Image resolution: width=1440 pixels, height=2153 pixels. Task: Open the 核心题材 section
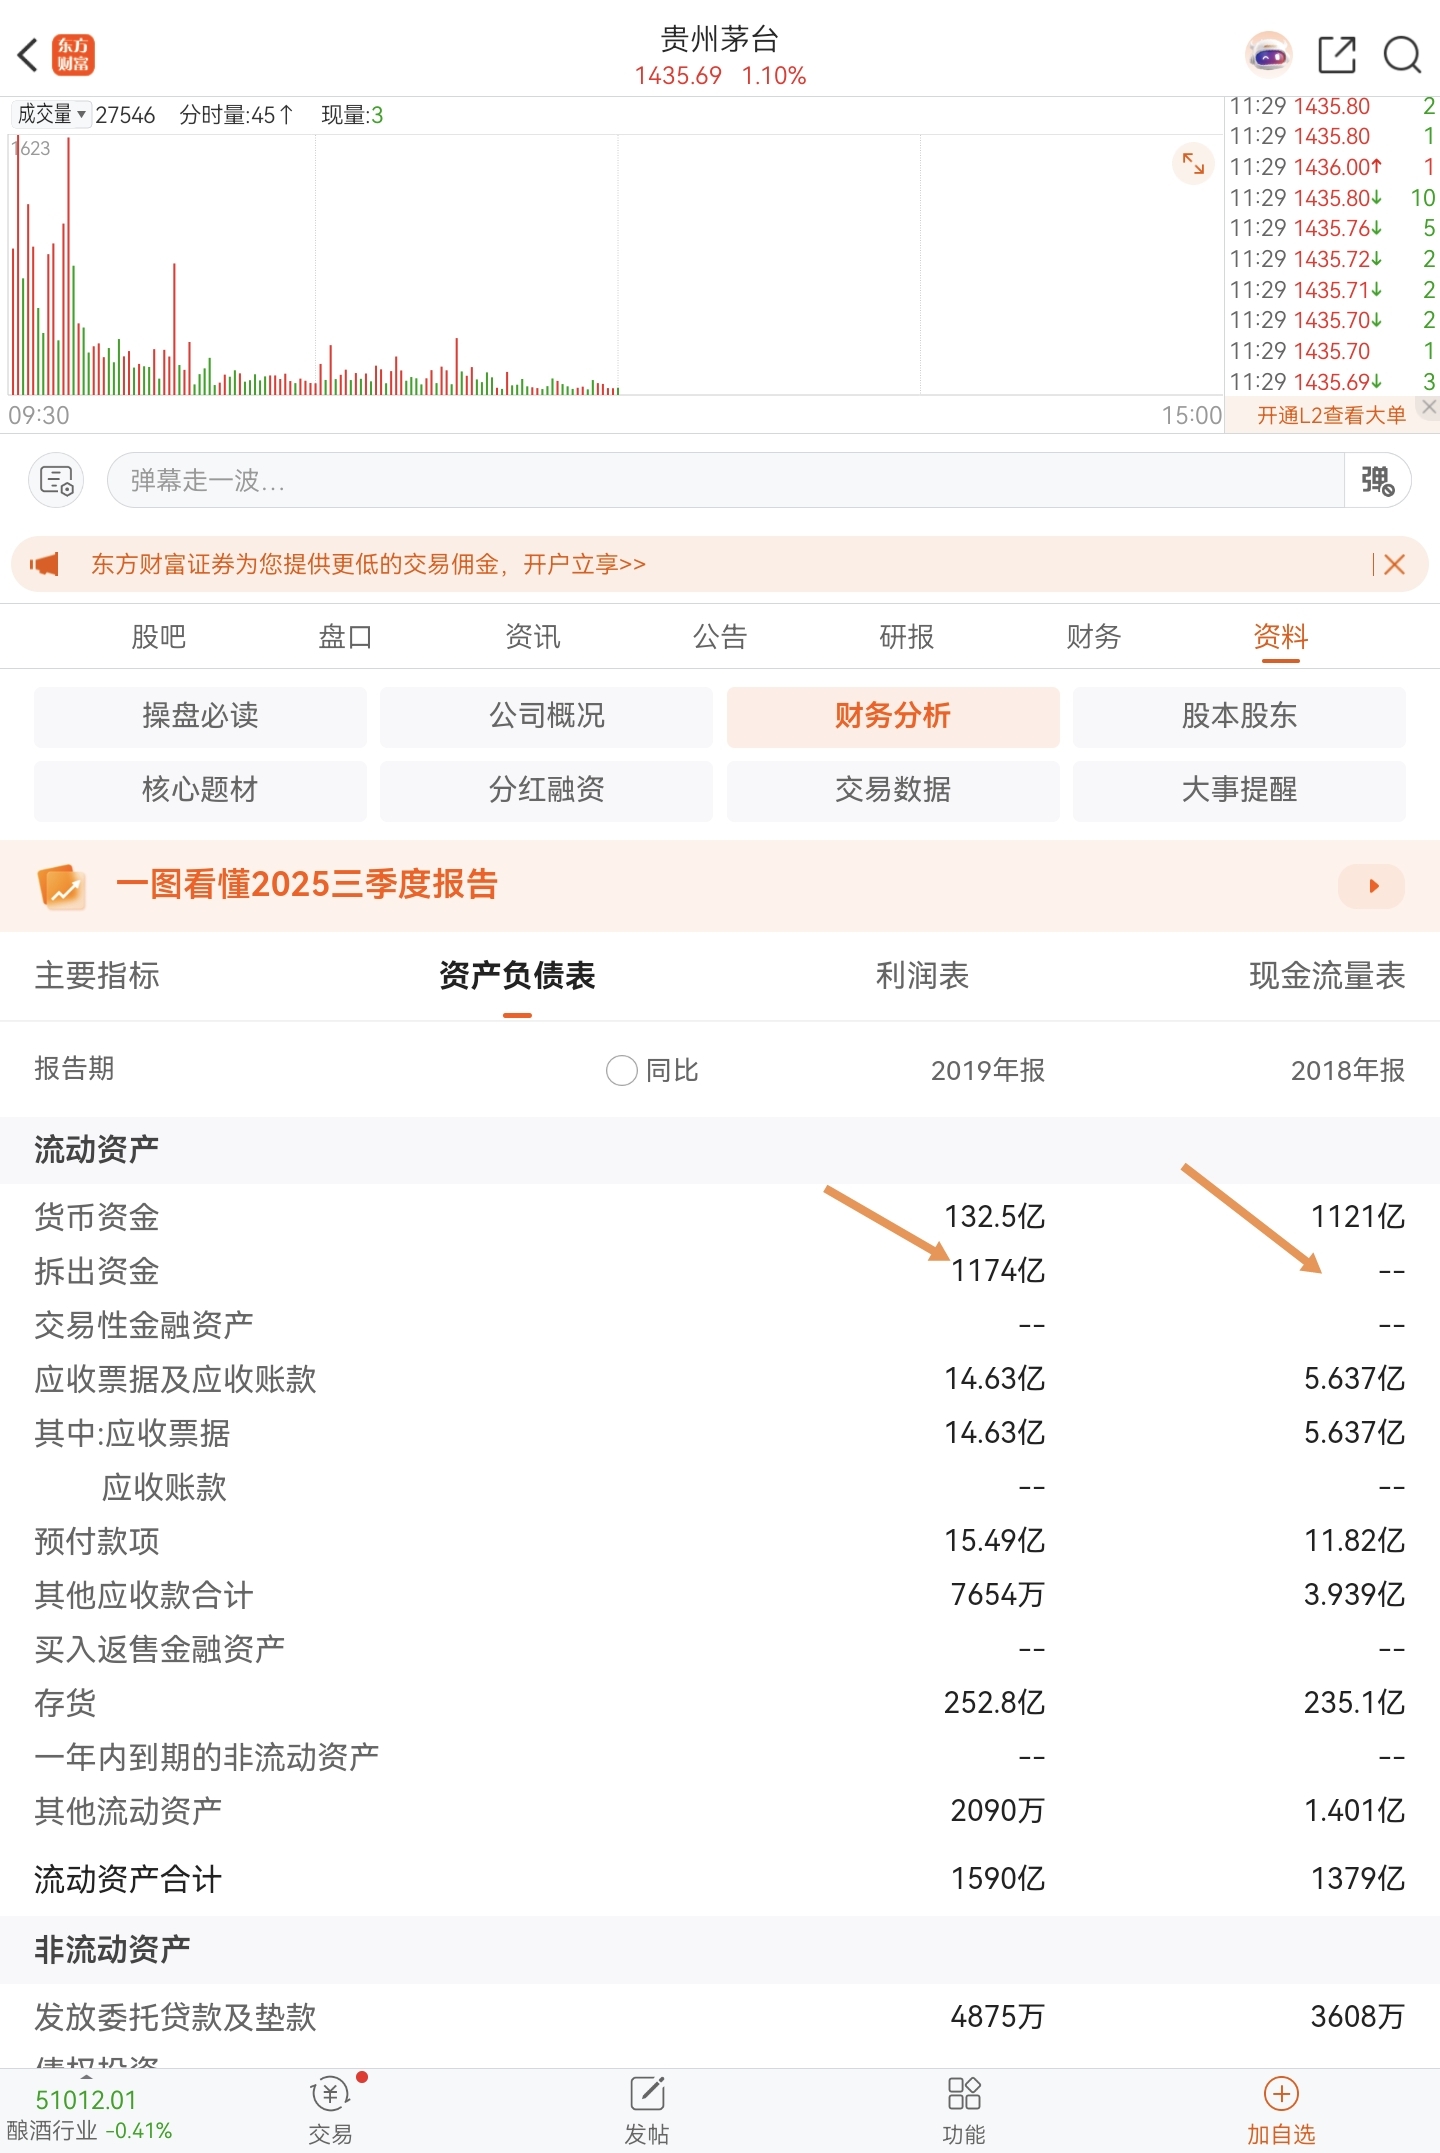(x=200, y=790)
